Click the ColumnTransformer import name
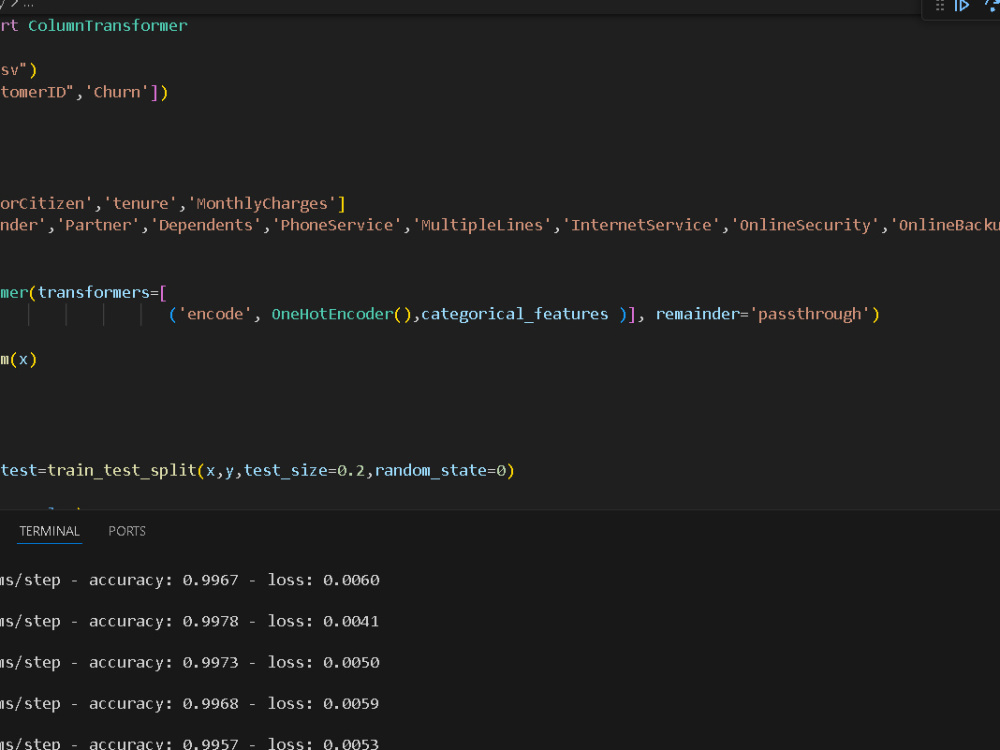 click(x=108, y=26)
